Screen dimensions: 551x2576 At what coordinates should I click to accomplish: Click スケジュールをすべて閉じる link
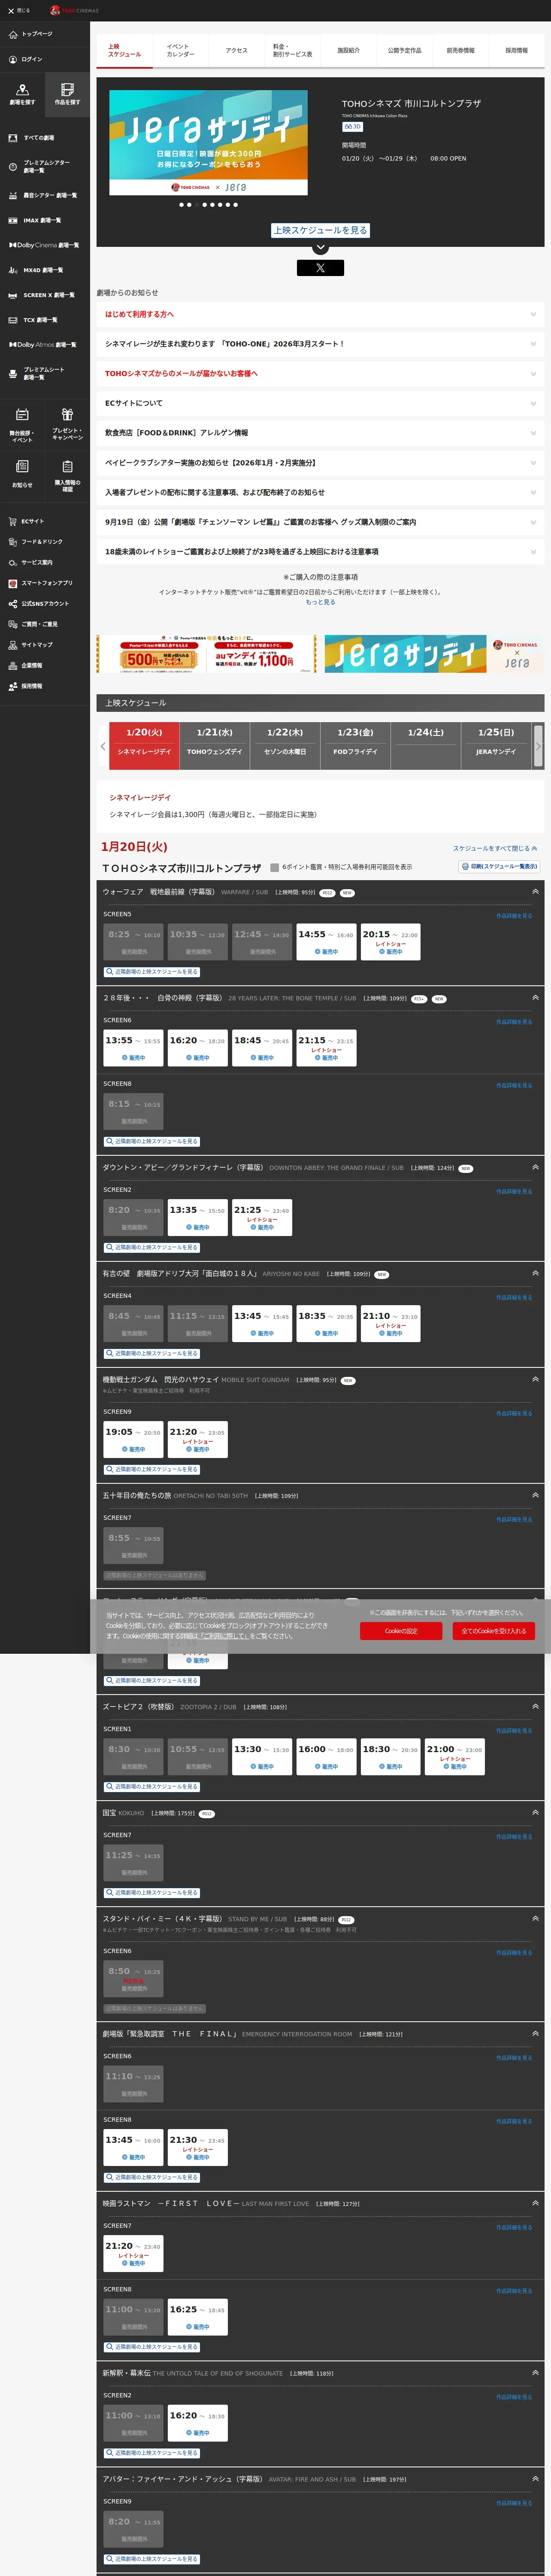pos(495,848)
